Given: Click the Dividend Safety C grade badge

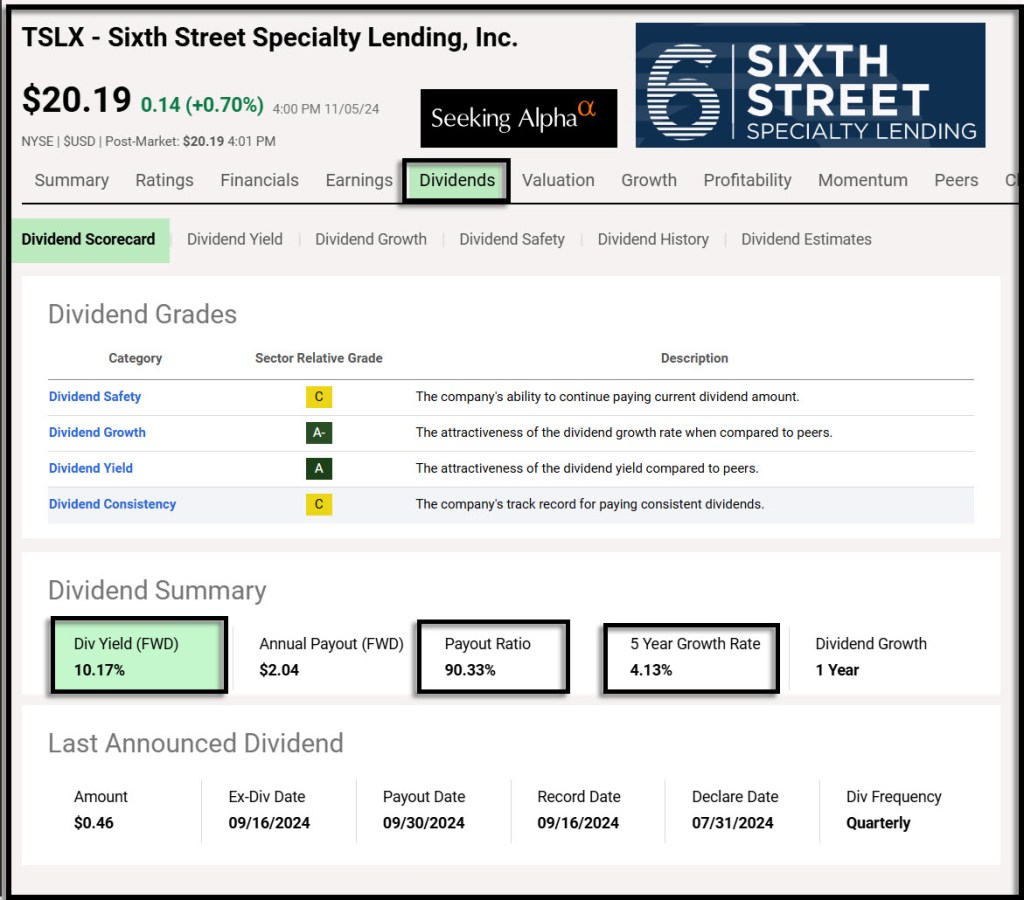Looking at the screenshot, I should pyautogui.click(x=318, y=397).
